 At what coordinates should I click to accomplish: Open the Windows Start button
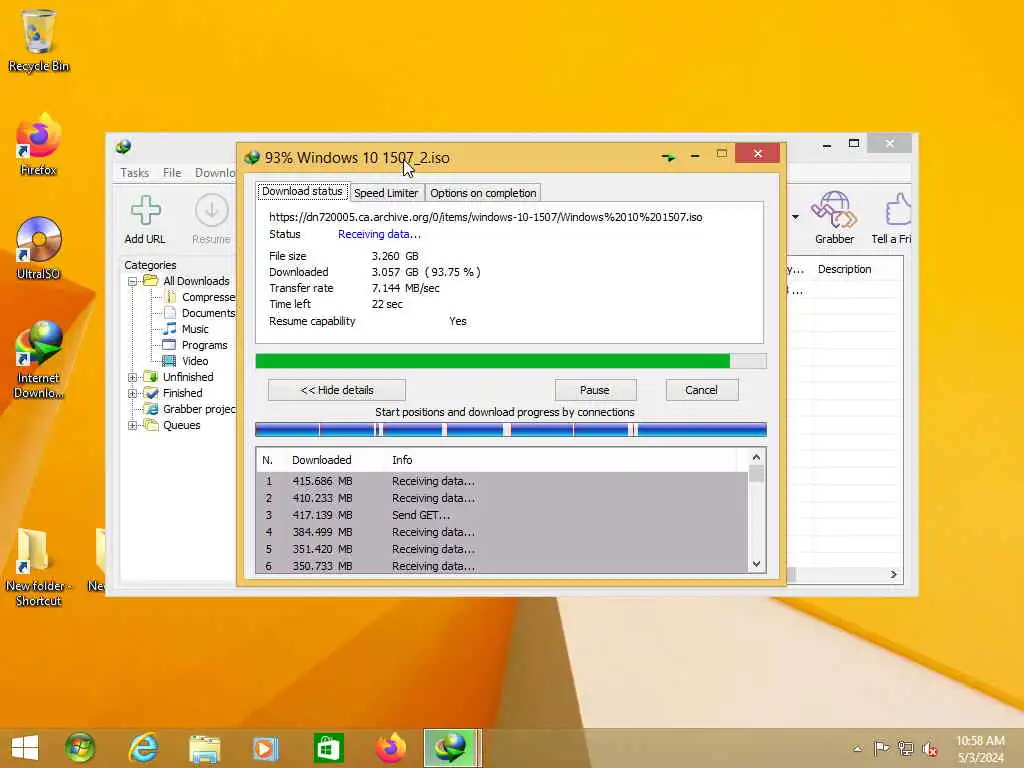[25, 748]
